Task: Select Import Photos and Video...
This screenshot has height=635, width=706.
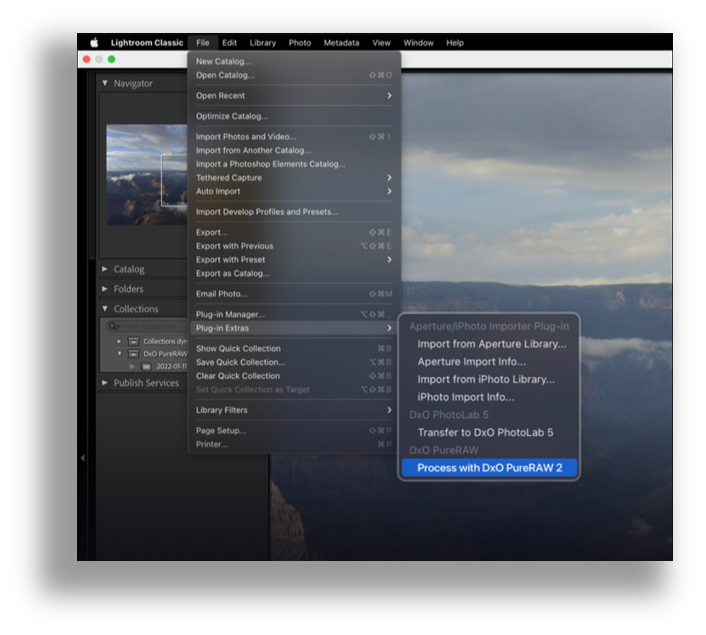Action: pos(294,136)
